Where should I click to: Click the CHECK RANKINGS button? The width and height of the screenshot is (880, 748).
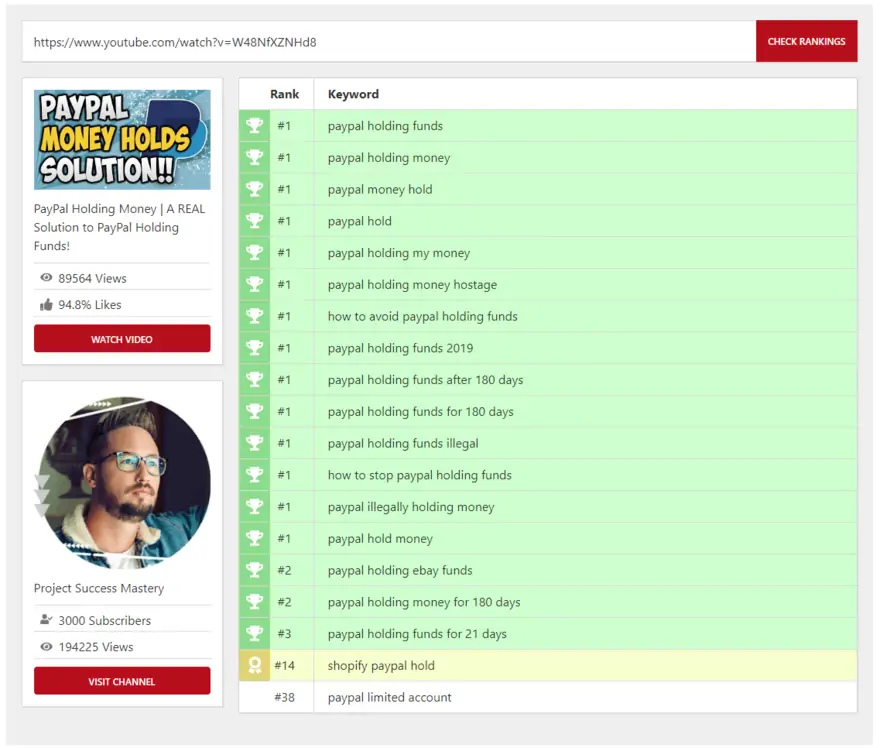click(x=806, y=41)
